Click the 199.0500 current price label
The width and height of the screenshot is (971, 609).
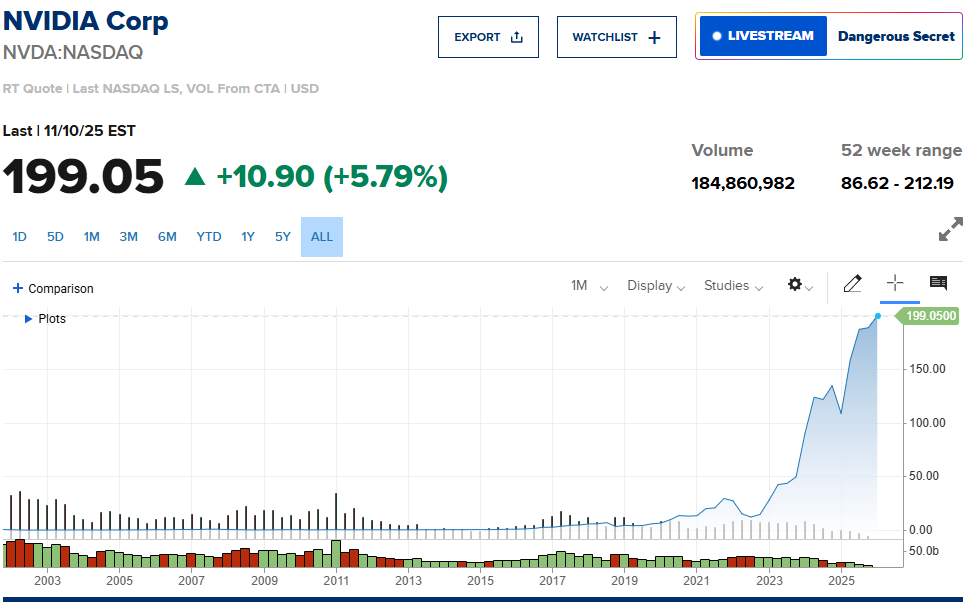[930, 316]
